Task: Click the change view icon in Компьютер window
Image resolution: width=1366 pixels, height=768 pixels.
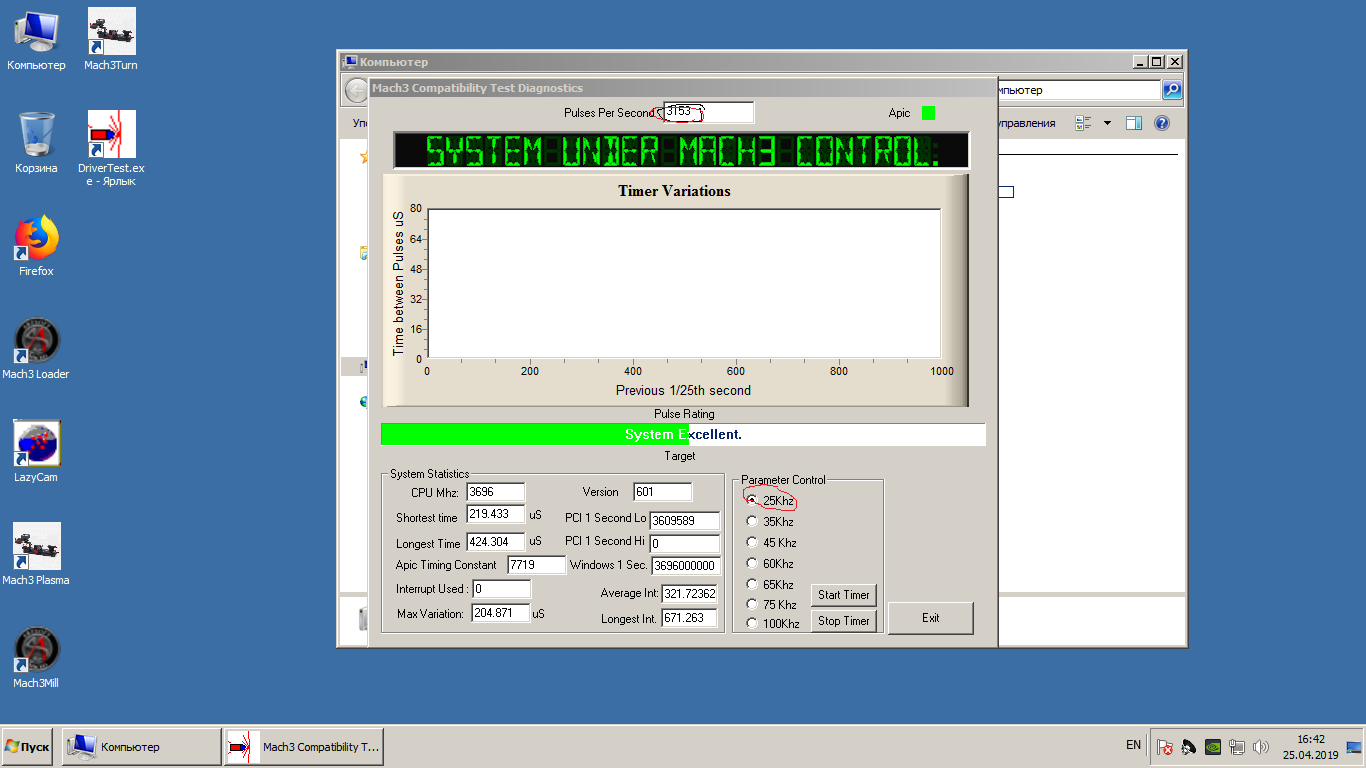Action: coord(1084,123)
